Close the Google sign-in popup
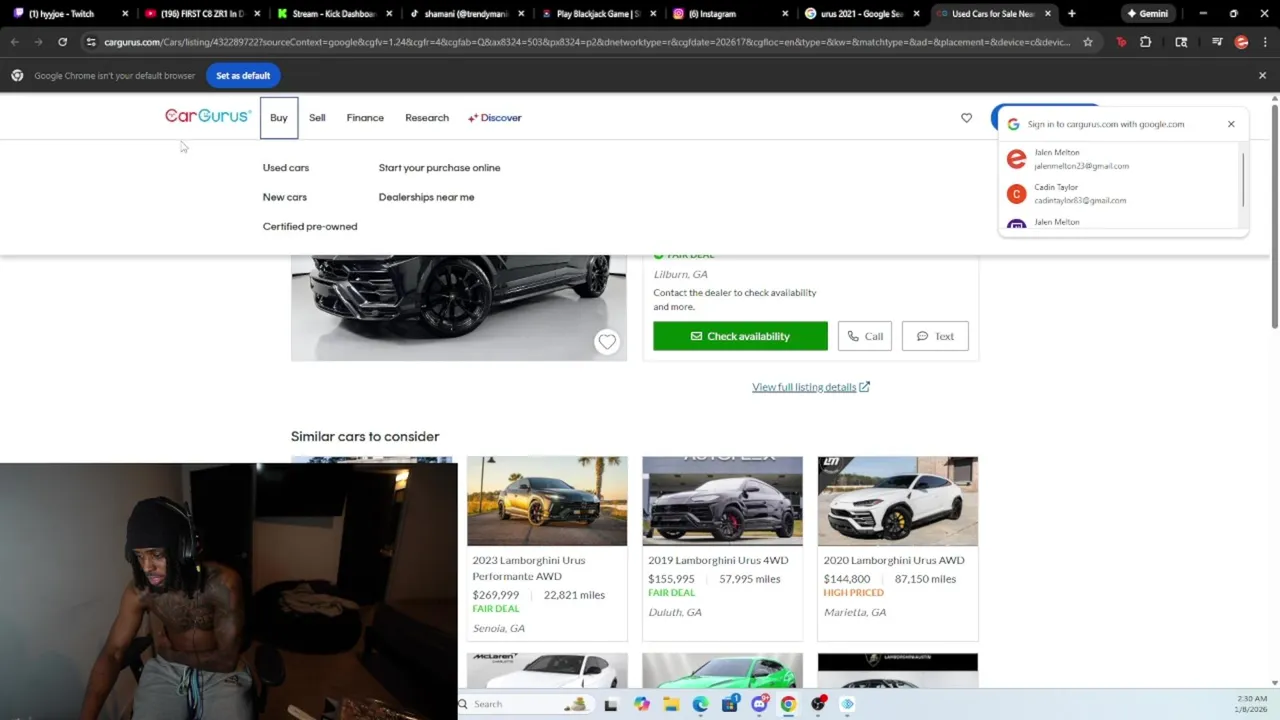 click(x=1231, y=124)
